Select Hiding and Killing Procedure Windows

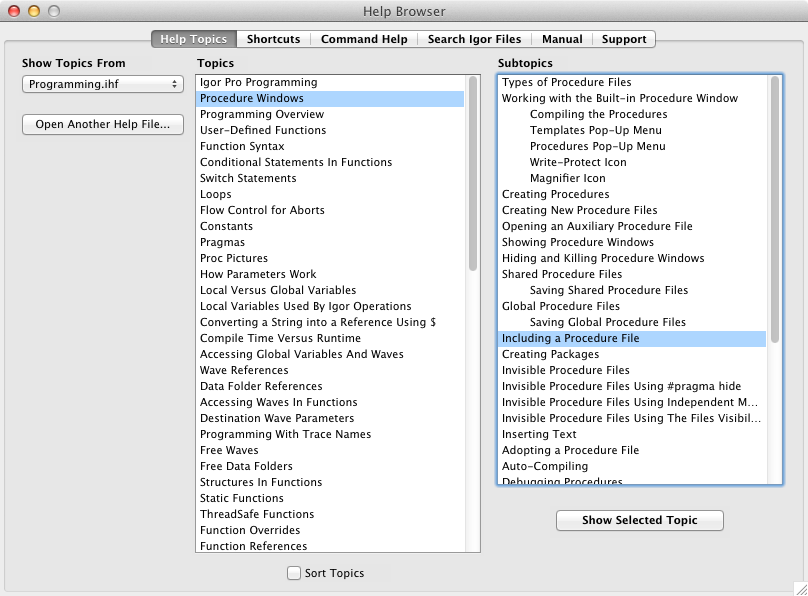[632, 258]
